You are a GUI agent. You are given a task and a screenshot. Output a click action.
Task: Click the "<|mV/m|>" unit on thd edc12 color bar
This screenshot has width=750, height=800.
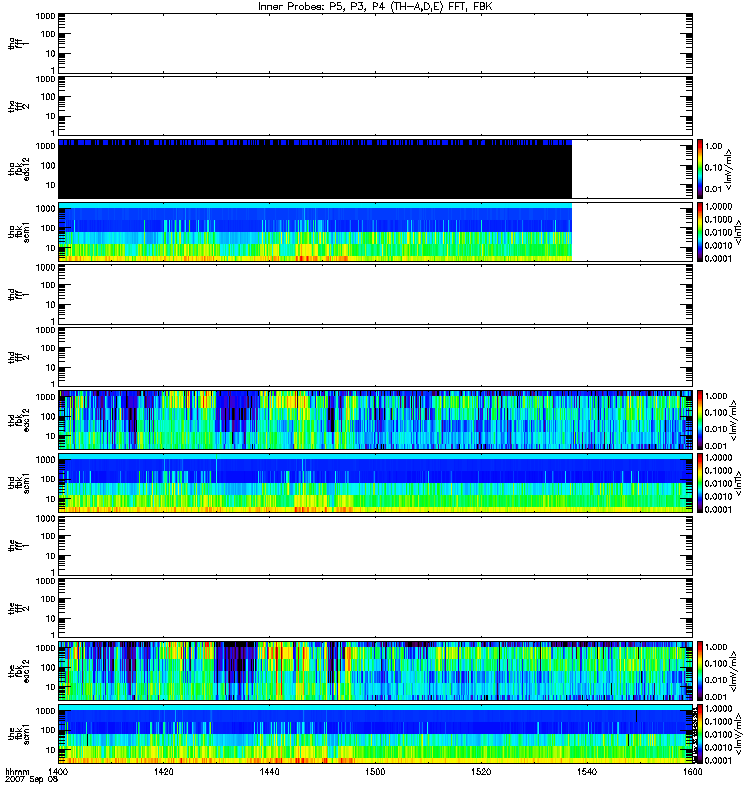pyautogui.click(x=734, y=420)
